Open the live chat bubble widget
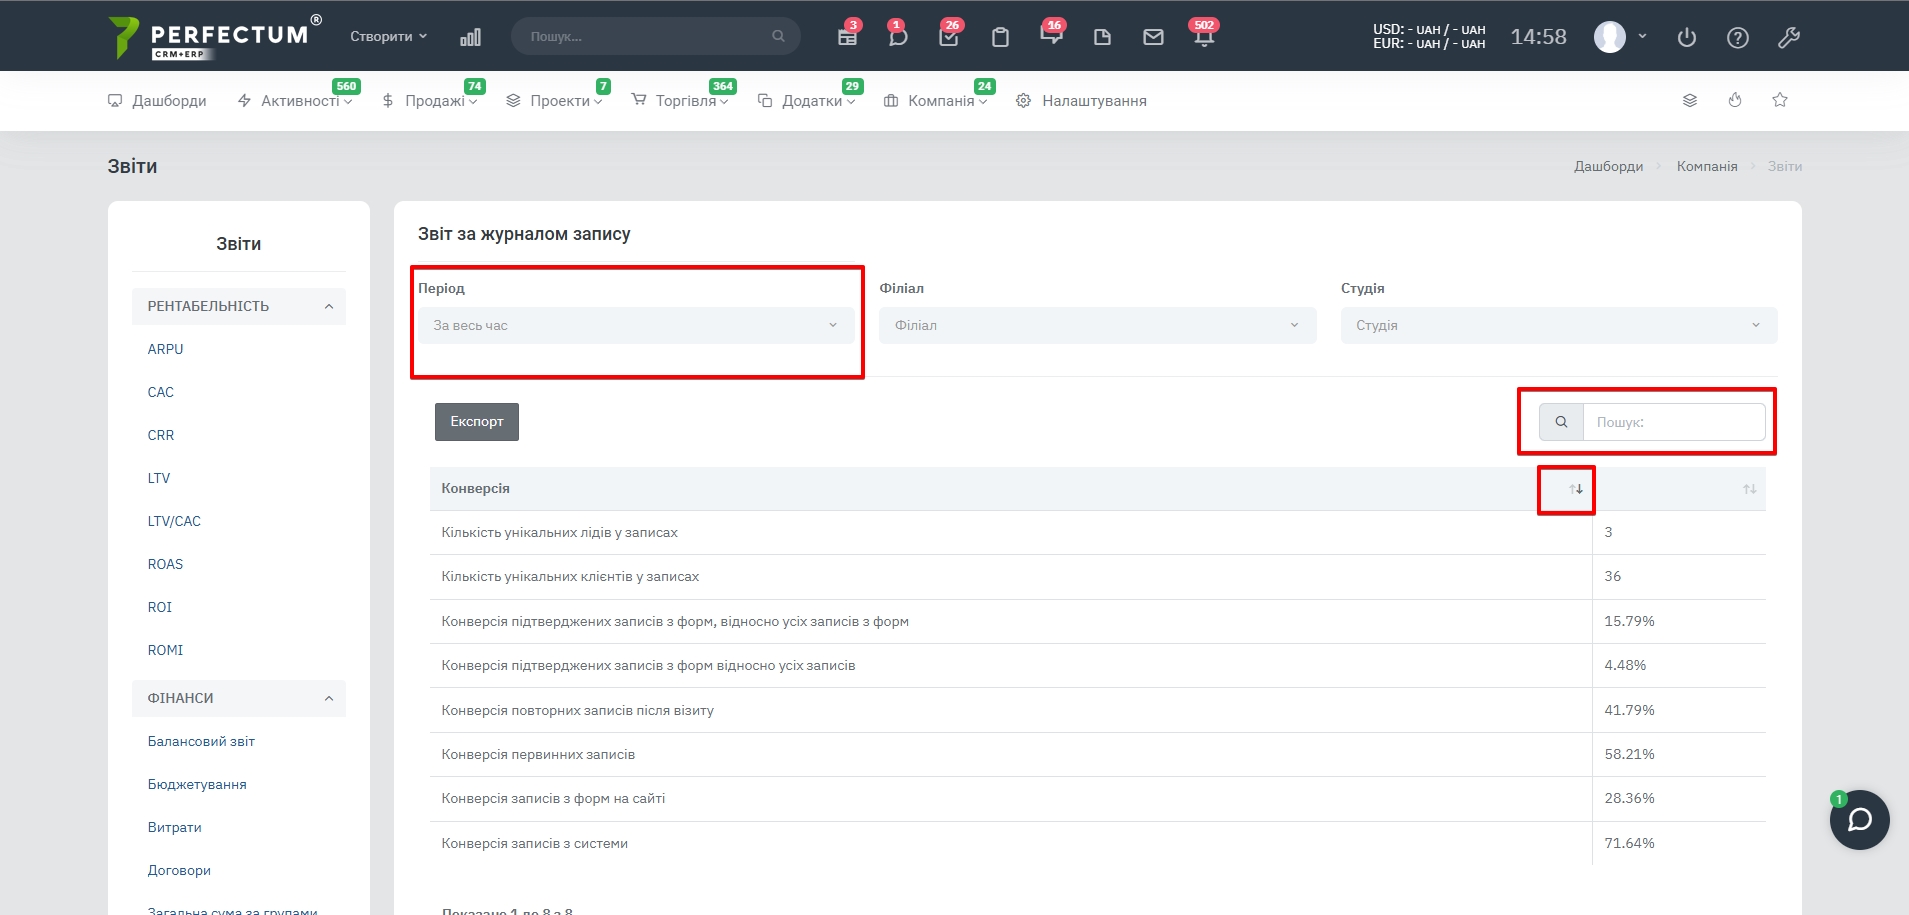The width and height of the screenshot is (1909, 915). (x=1859, y=820)
